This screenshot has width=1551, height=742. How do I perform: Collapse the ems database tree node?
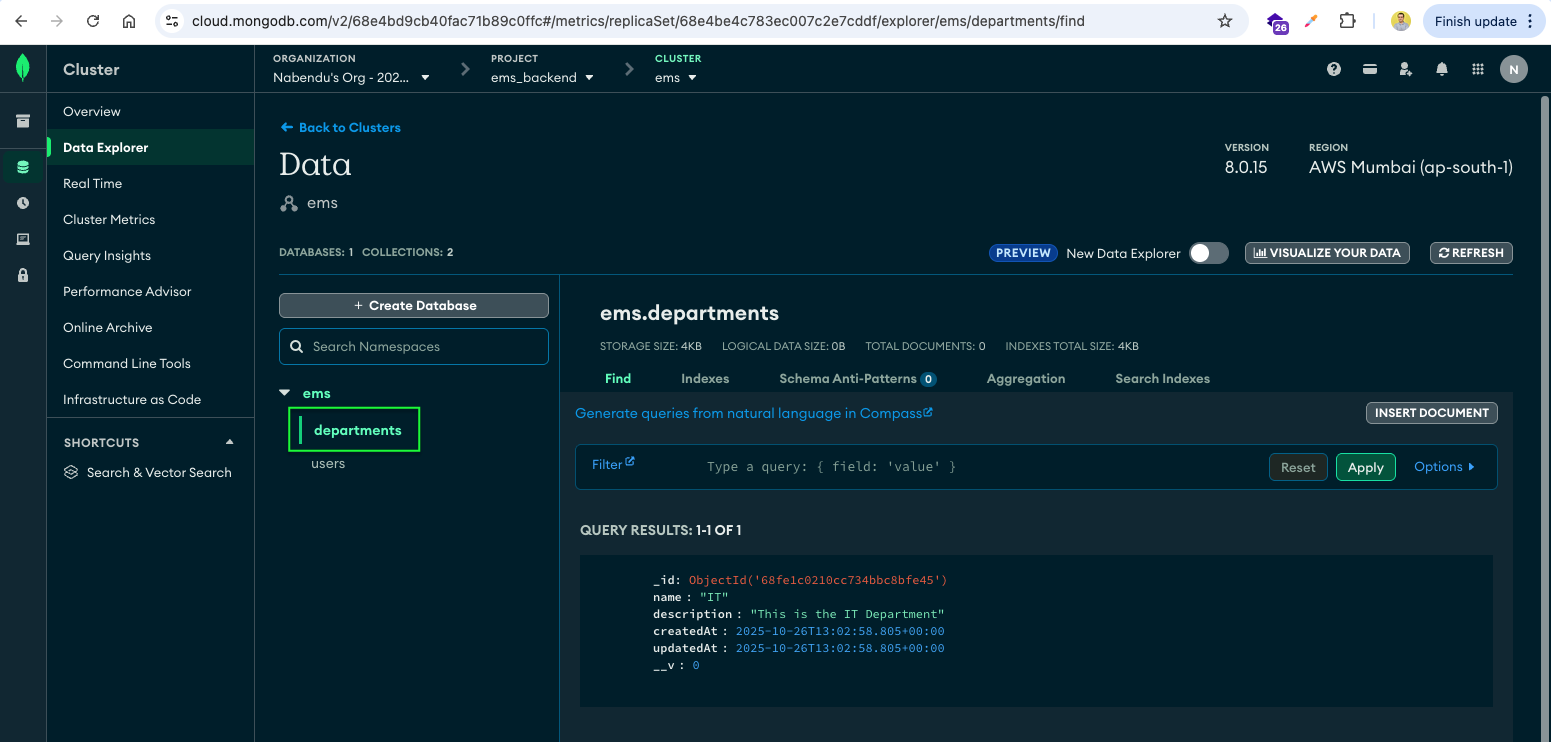284,393
